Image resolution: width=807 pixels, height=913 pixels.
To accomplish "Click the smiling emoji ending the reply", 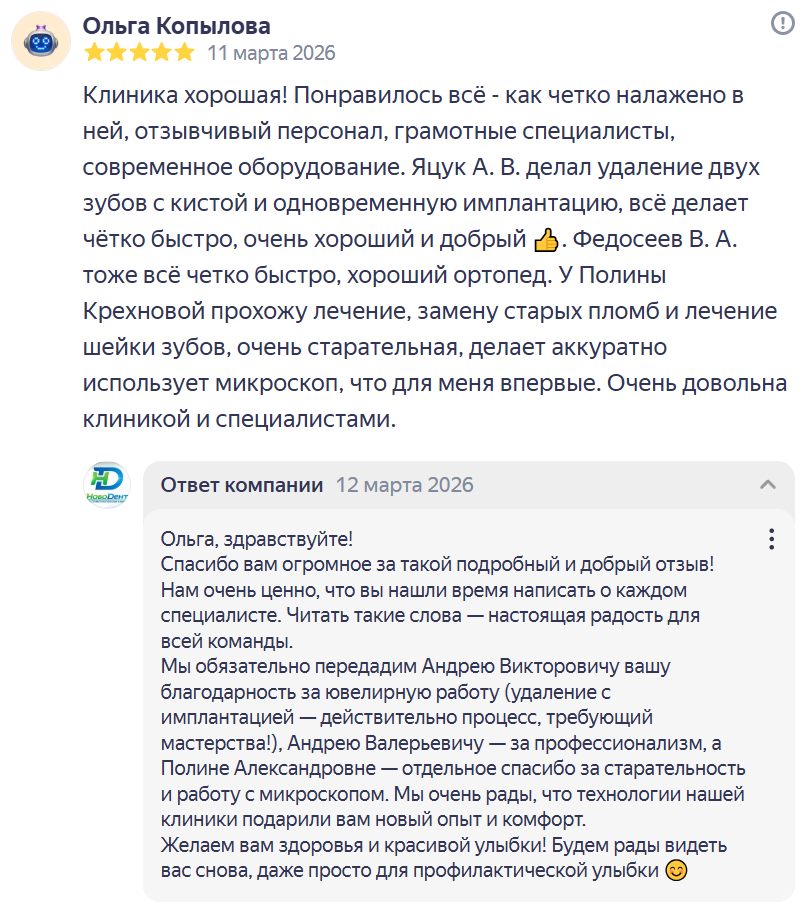I will [x=677, y=871].
